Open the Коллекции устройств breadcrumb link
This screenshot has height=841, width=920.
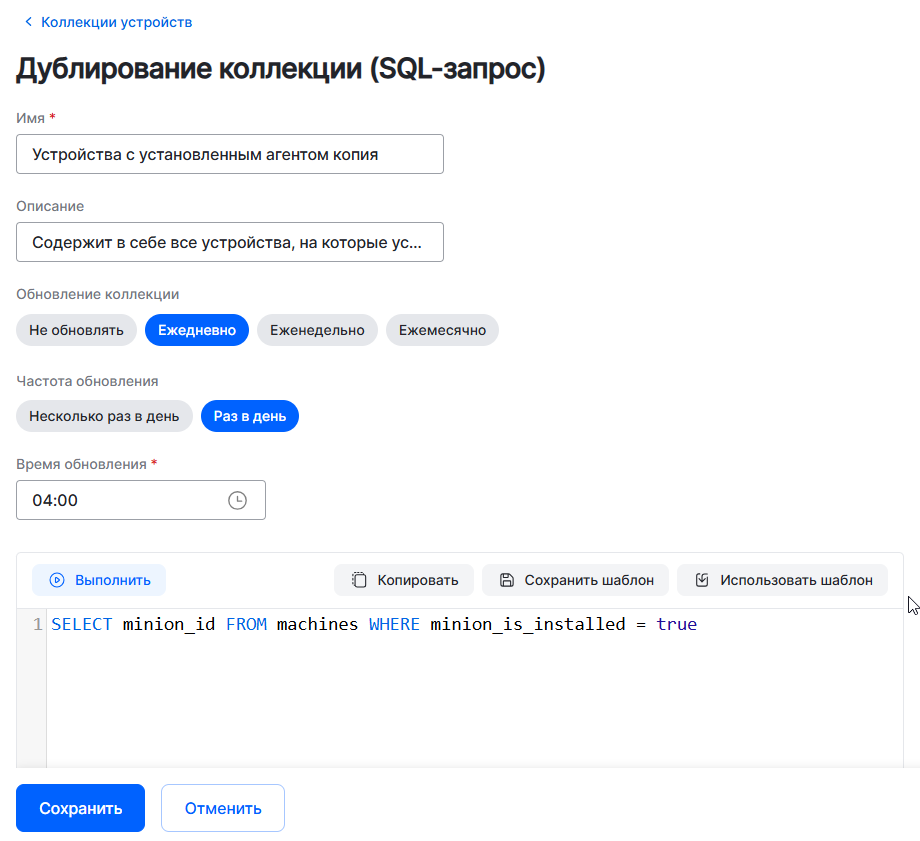(116, 22)
